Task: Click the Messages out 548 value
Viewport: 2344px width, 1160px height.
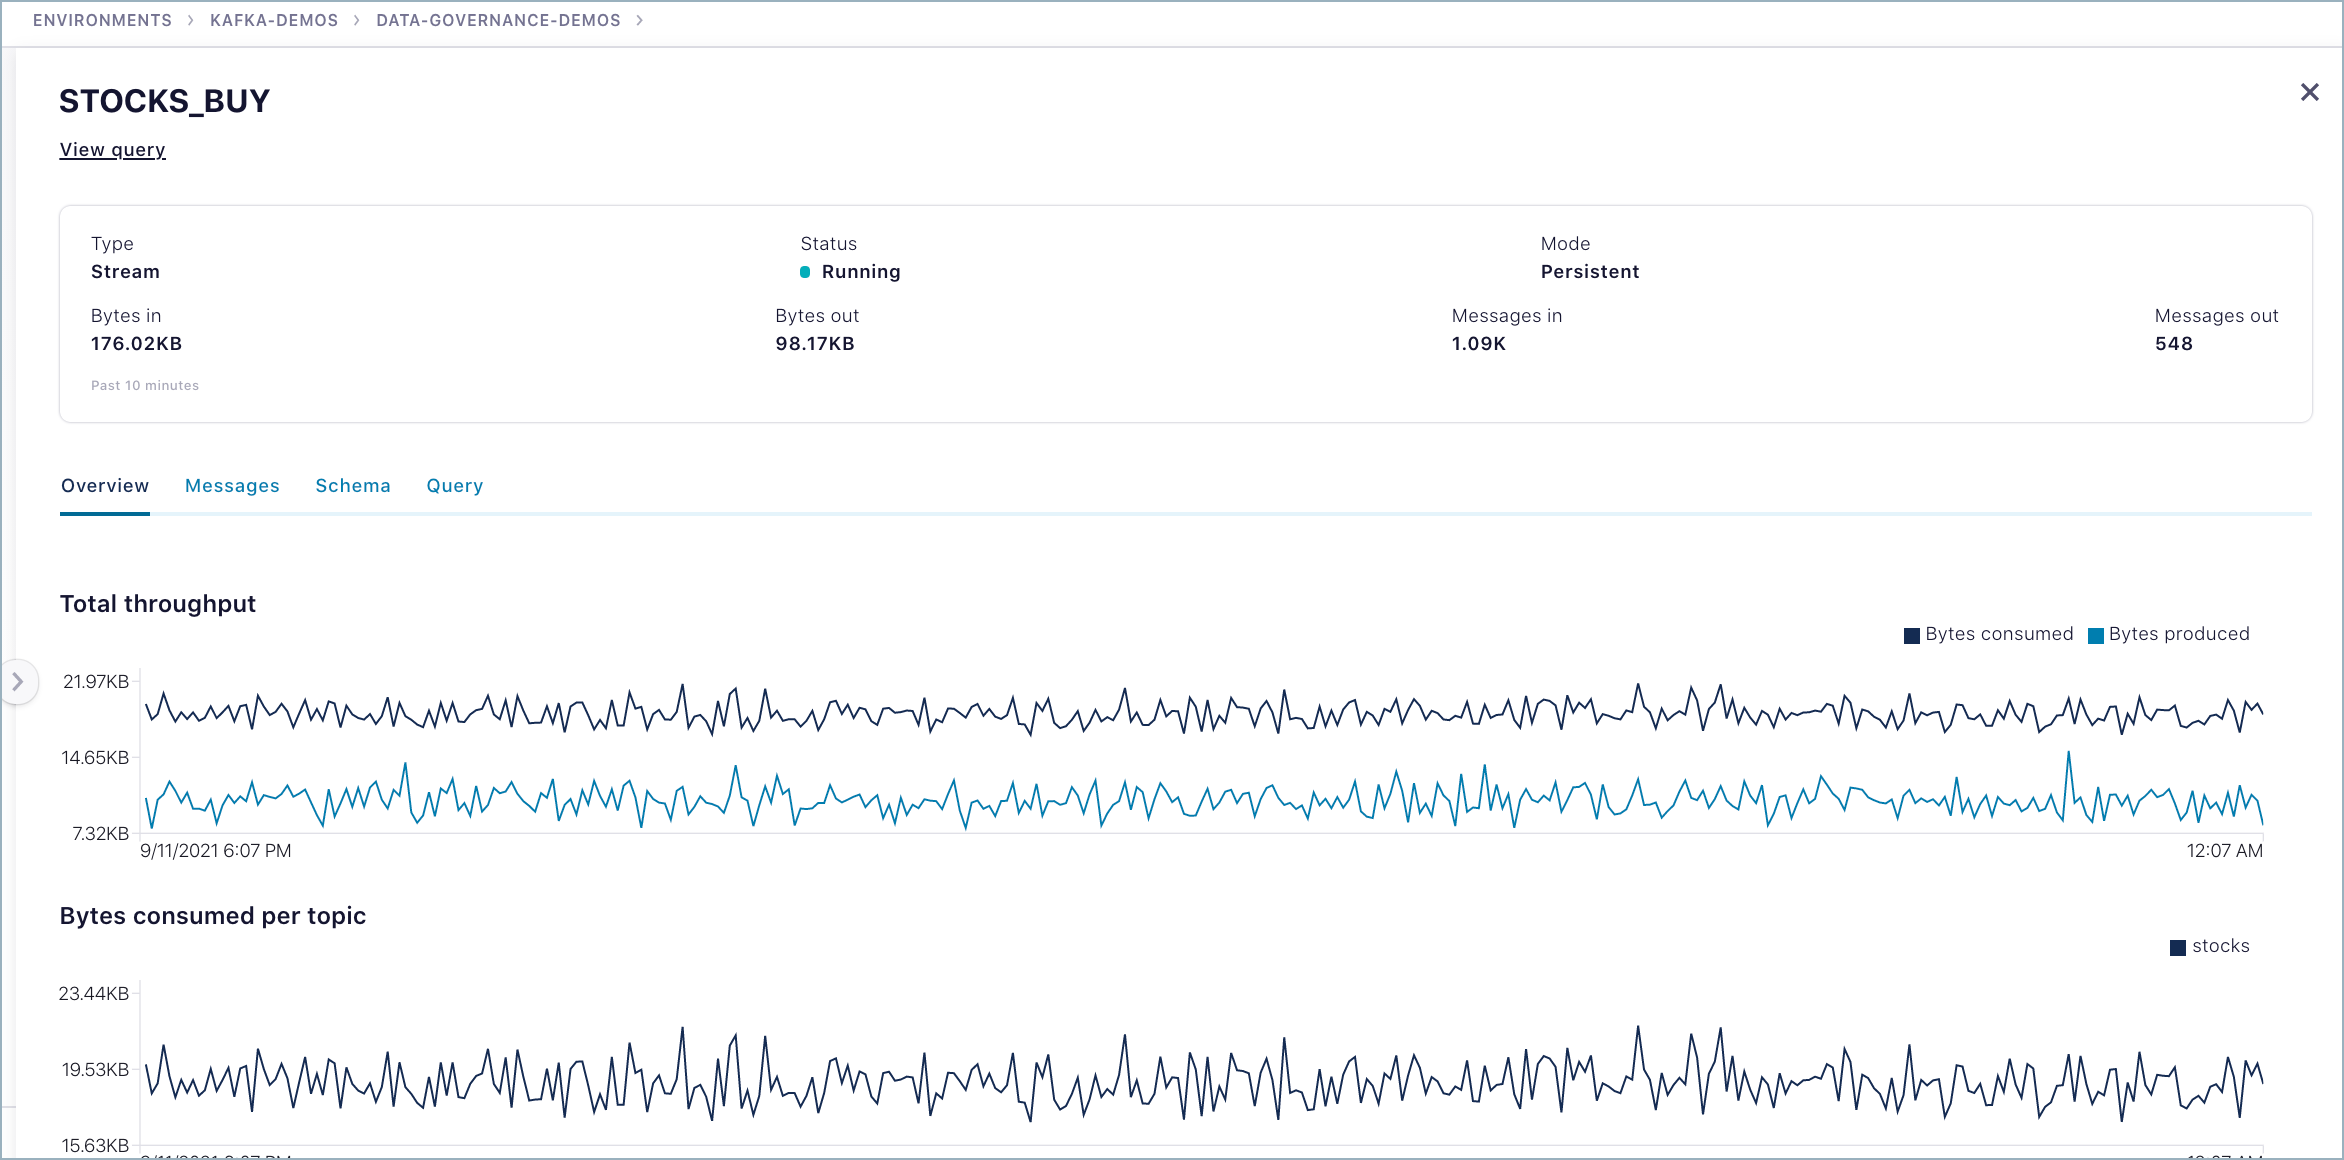Action: pyautogui.click(x=2173, y=344)
